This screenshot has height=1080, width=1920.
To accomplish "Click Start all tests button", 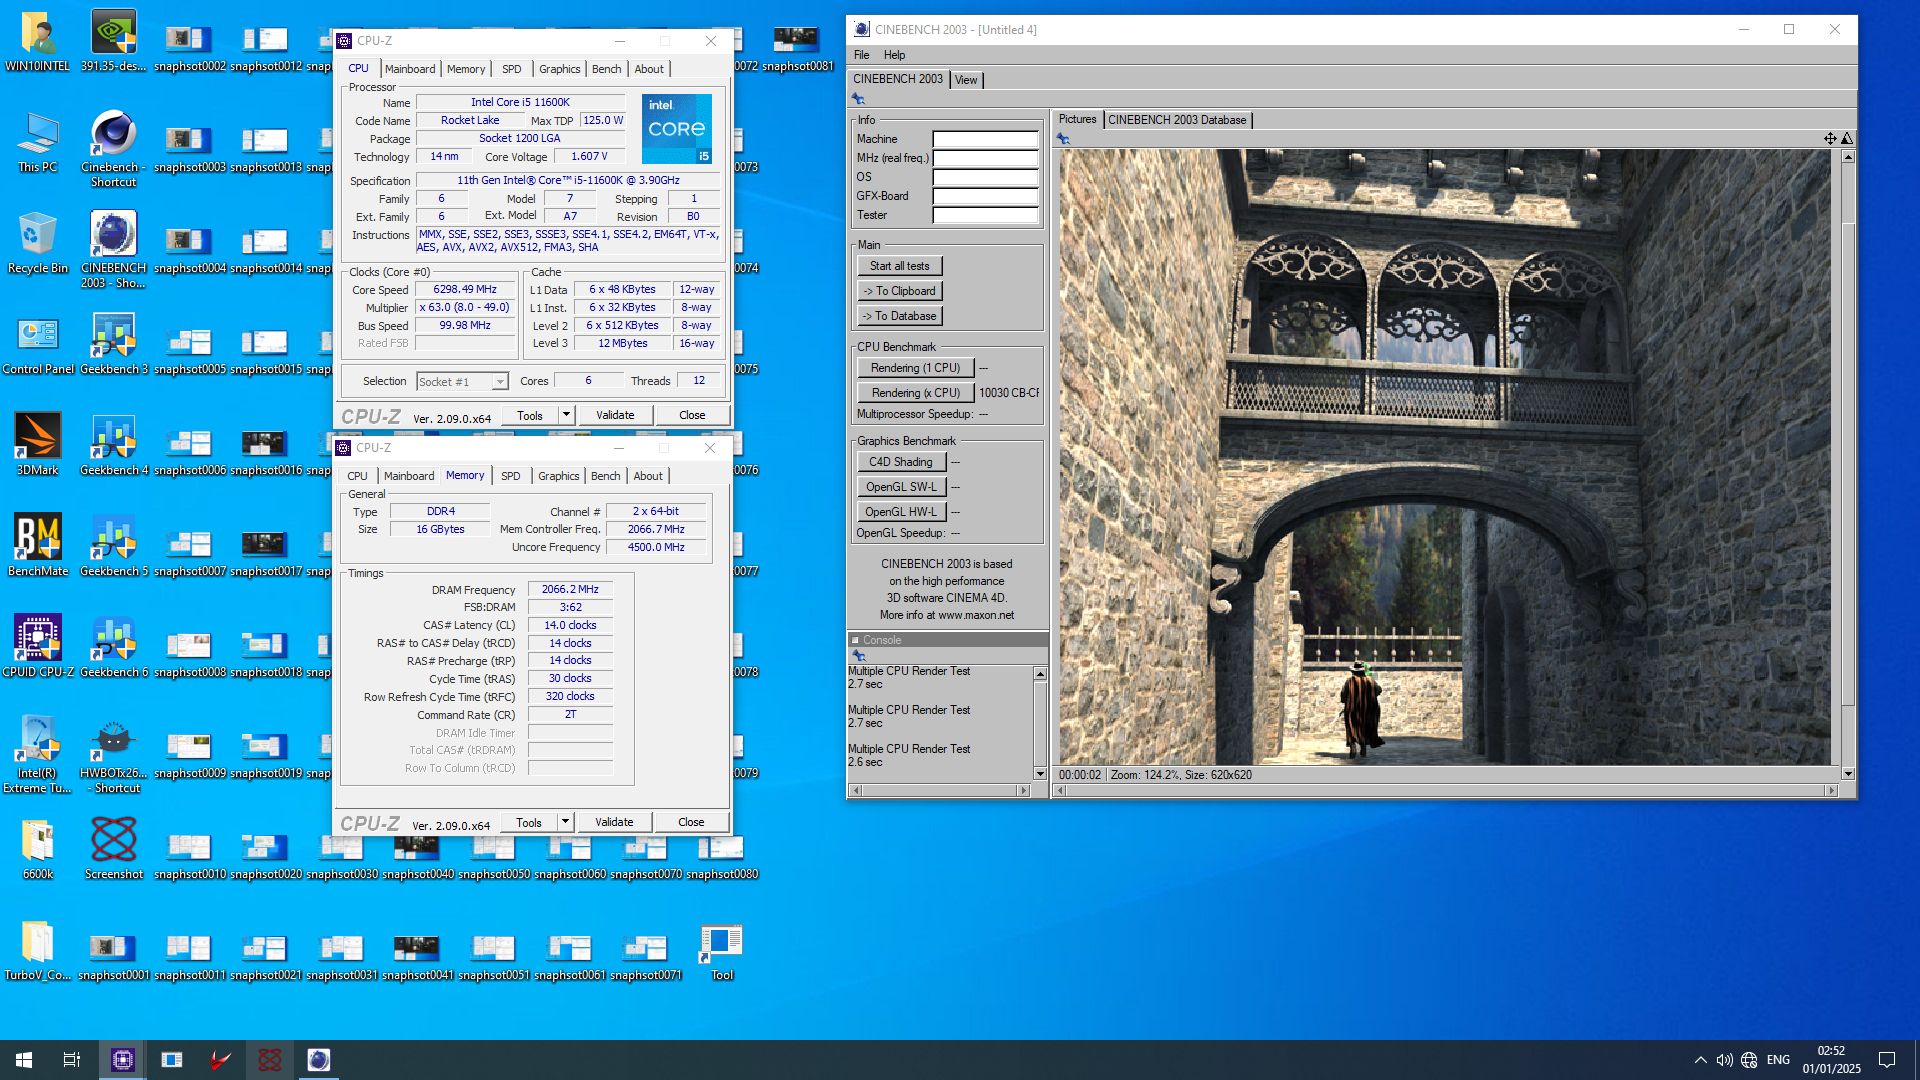I will tap(899, 266).
